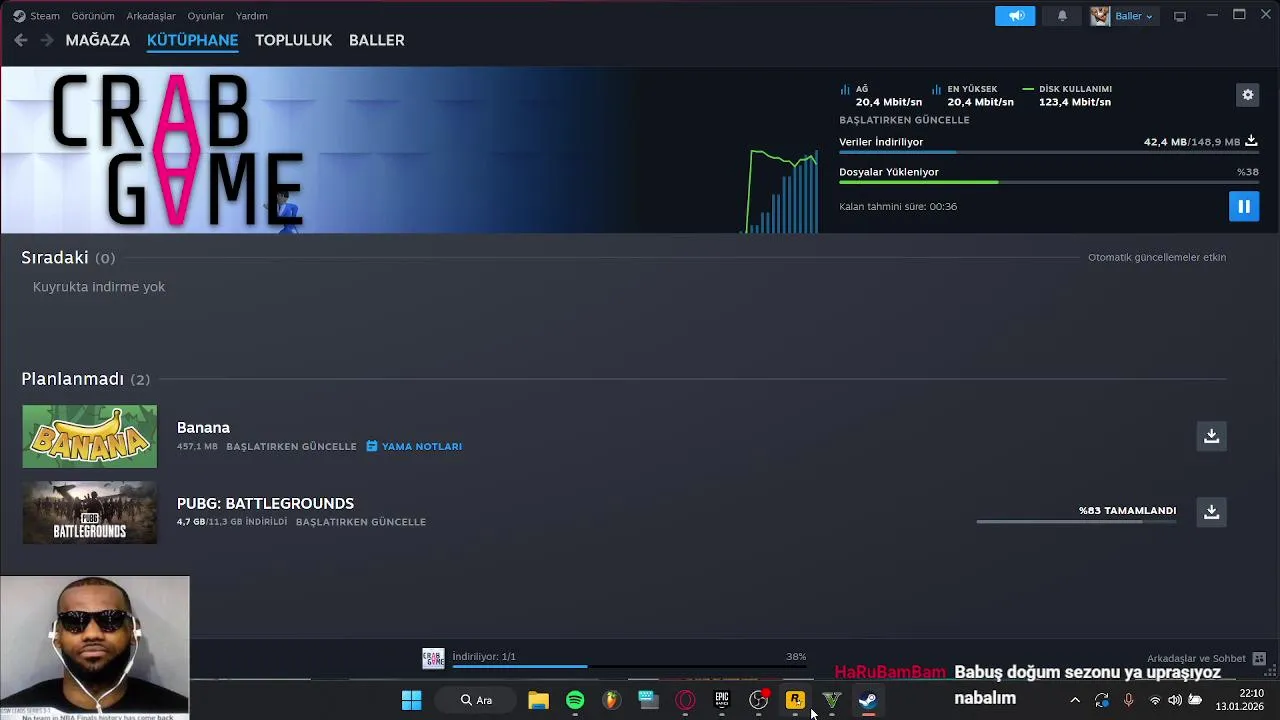The image size is (1280, 720).
Task: Click %83 TAMAMLANDI label
Action: click(x=1127, y=510)
